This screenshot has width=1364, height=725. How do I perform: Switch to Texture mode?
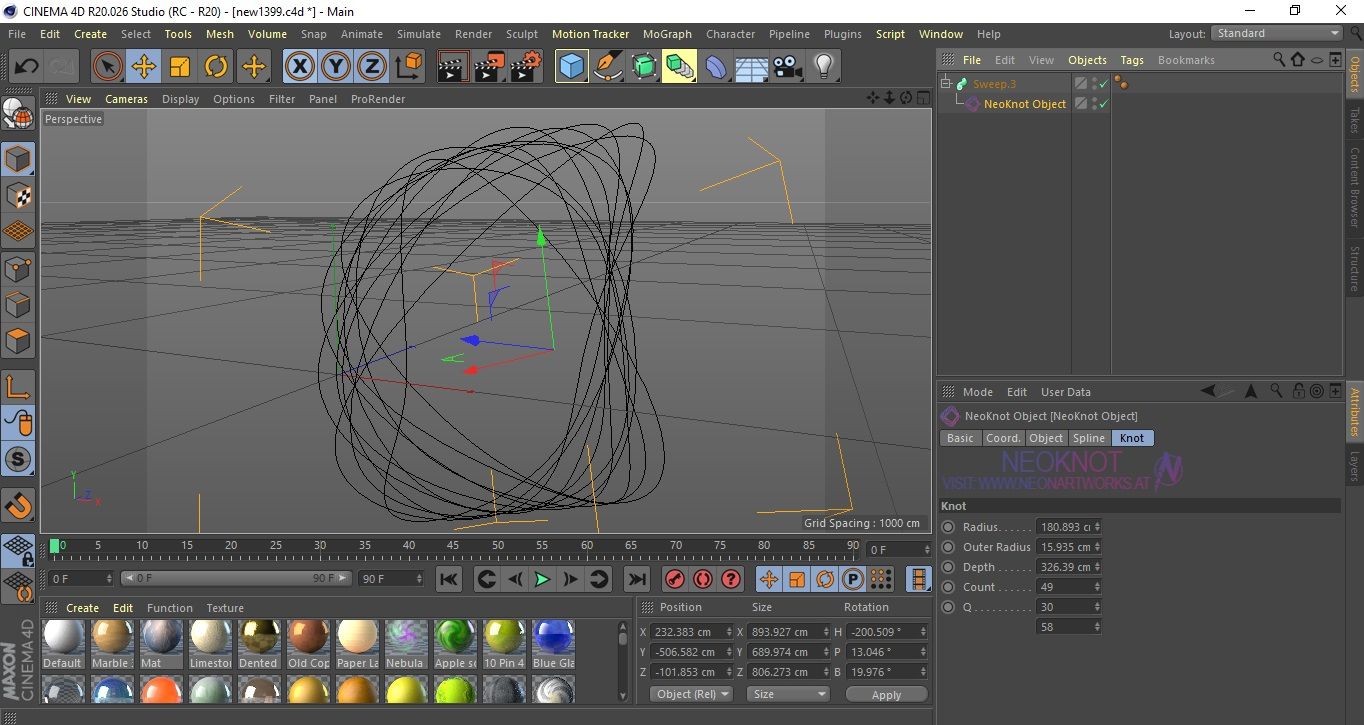[x=18, y=195]
